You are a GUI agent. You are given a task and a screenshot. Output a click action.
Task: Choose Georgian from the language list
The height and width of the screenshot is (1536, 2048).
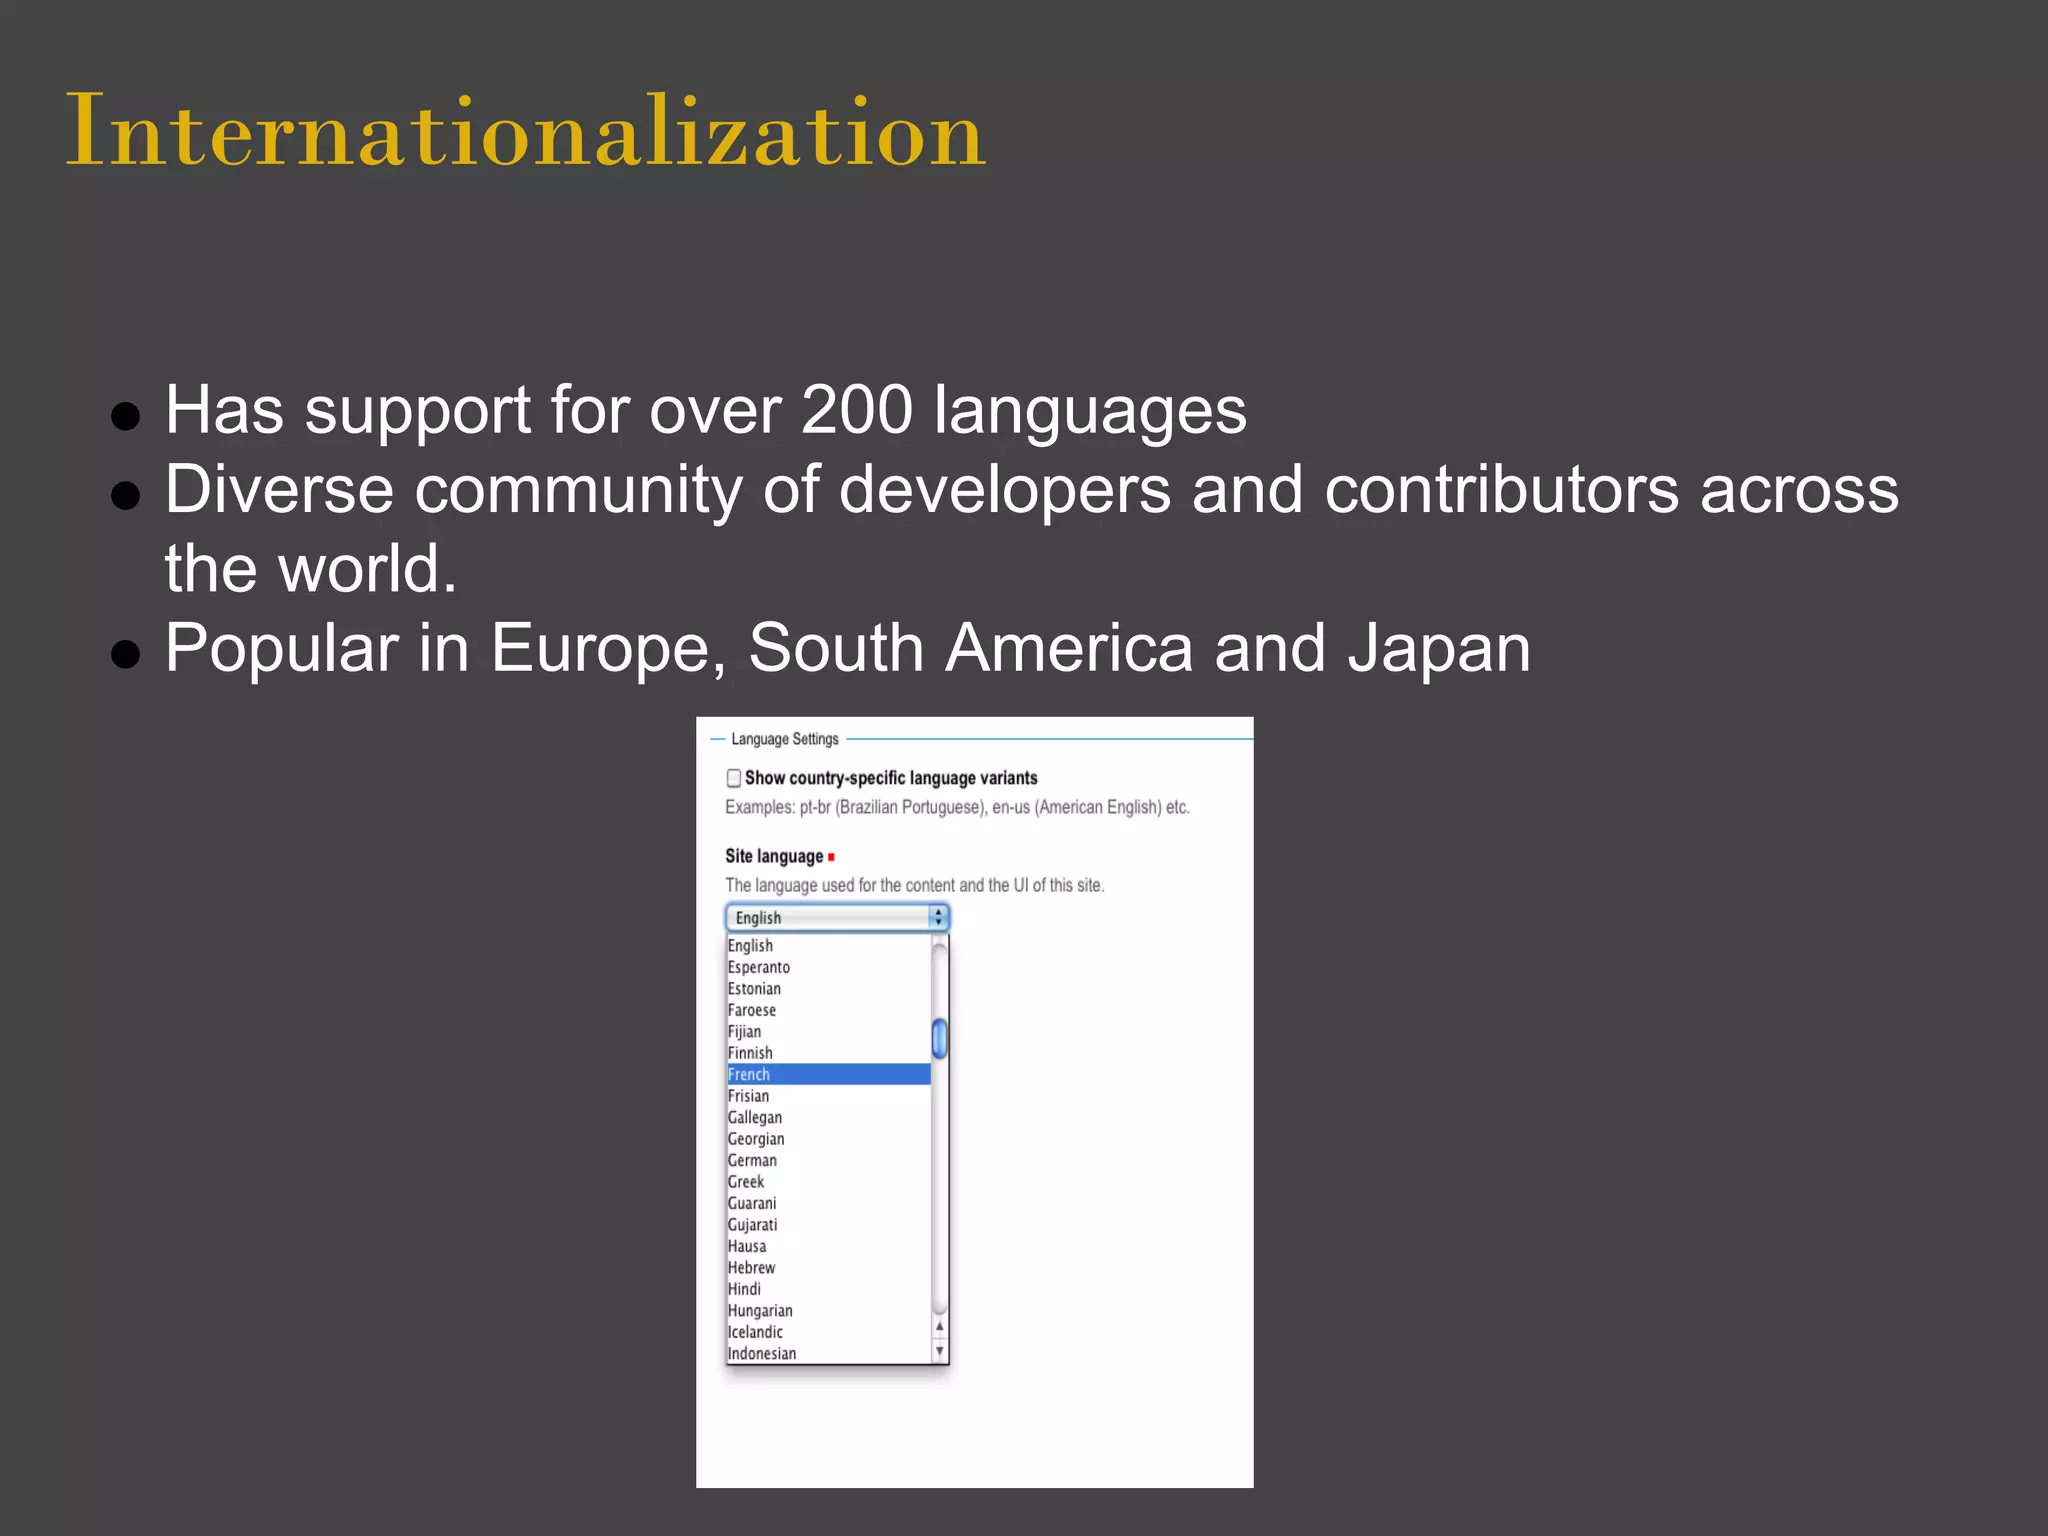[828, 1139]
